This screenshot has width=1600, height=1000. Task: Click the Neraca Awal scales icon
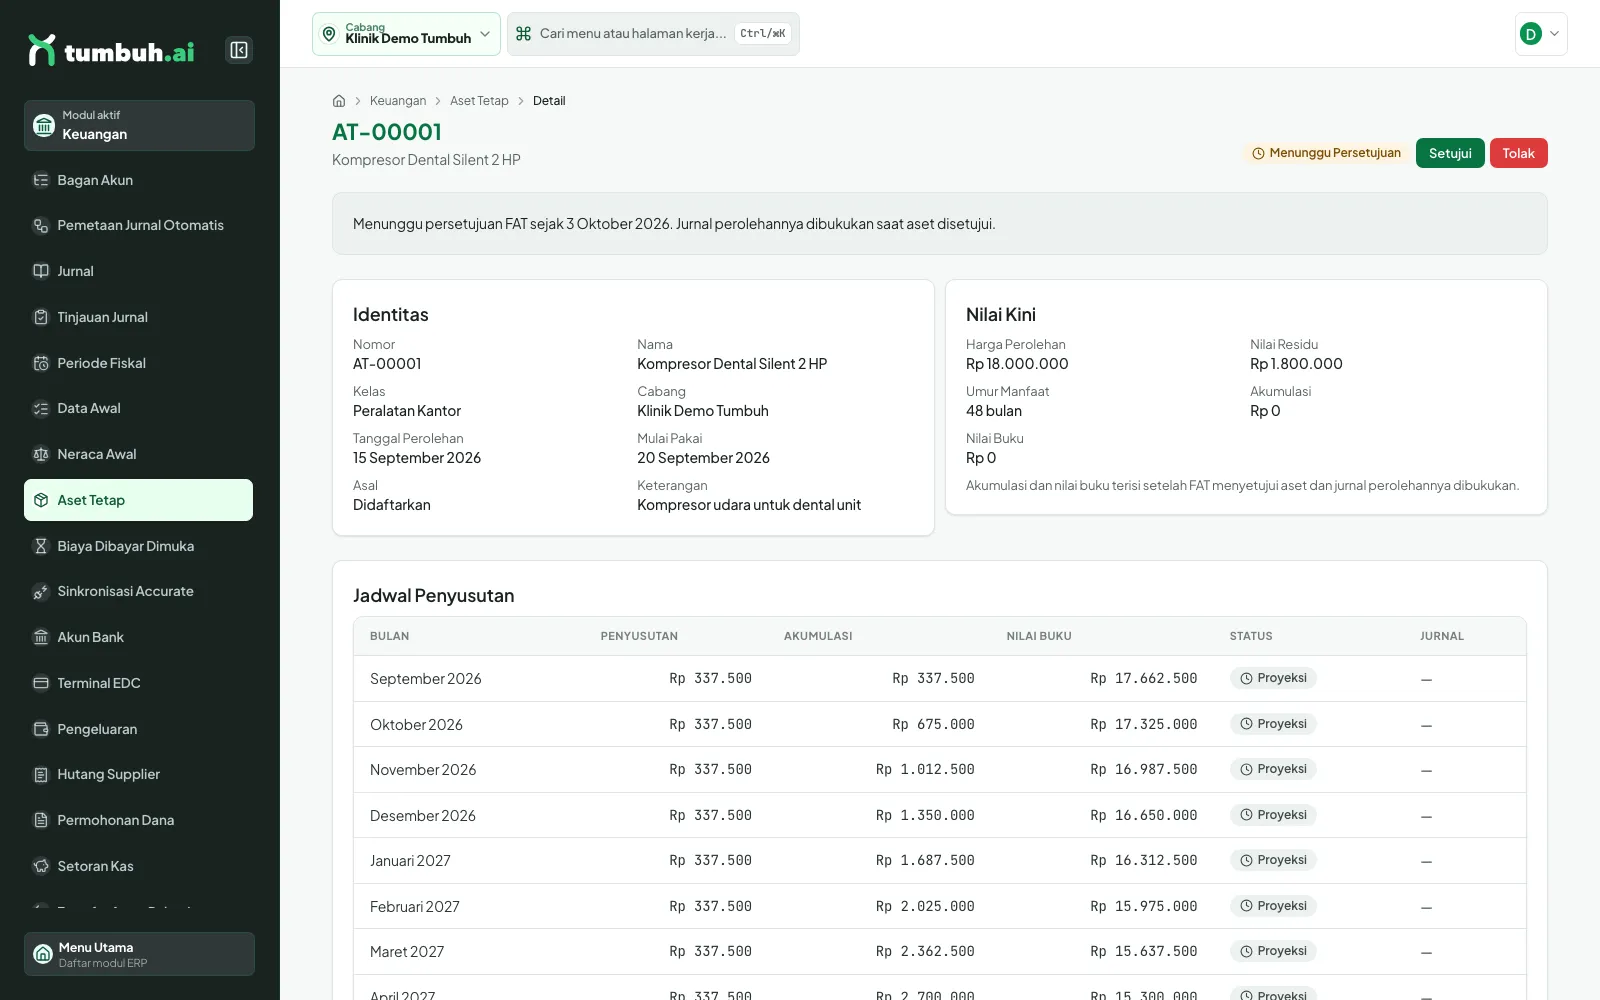click(41, 454)
